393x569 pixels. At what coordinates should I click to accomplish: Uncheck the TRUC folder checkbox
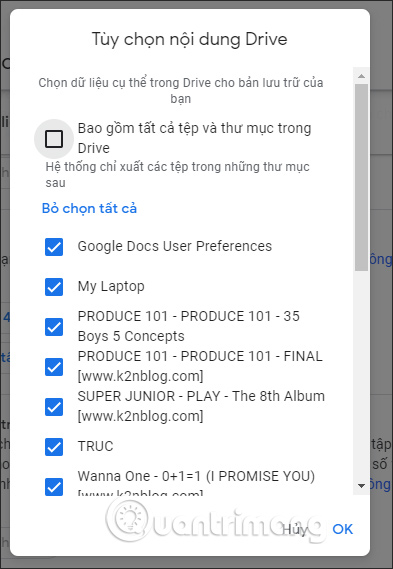[54, 447]
